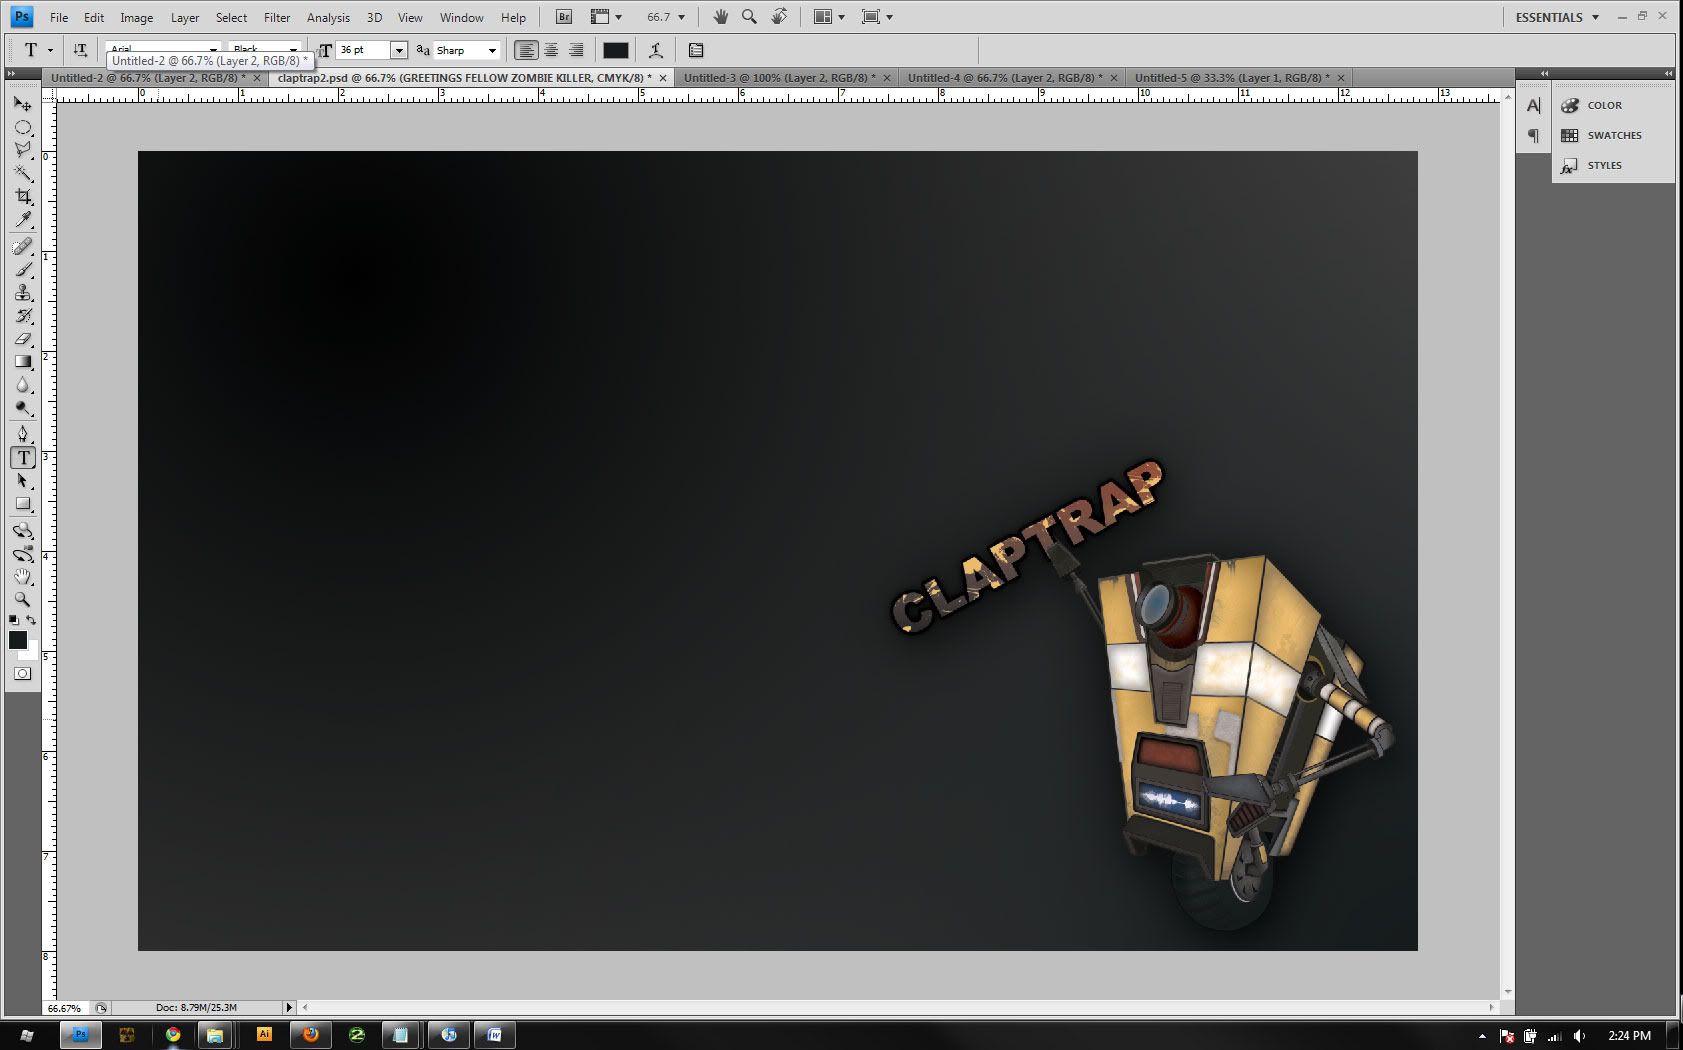This screenshot has height=1050, width=1683.
Task: Select the 3D Orbit camera tool
Action: 23,554
